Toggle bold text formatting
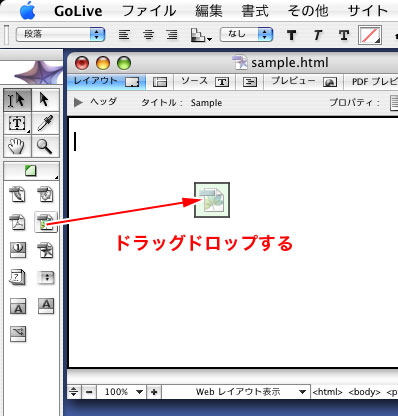This screenshot has height=416, width=398. pos(291,35)
